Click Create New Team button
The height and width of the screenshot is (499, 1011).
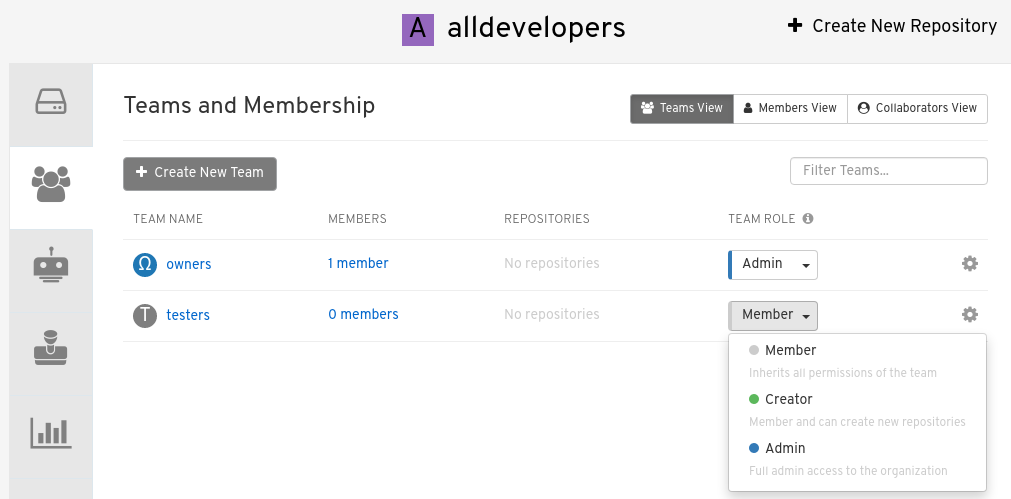coord(200,173)
